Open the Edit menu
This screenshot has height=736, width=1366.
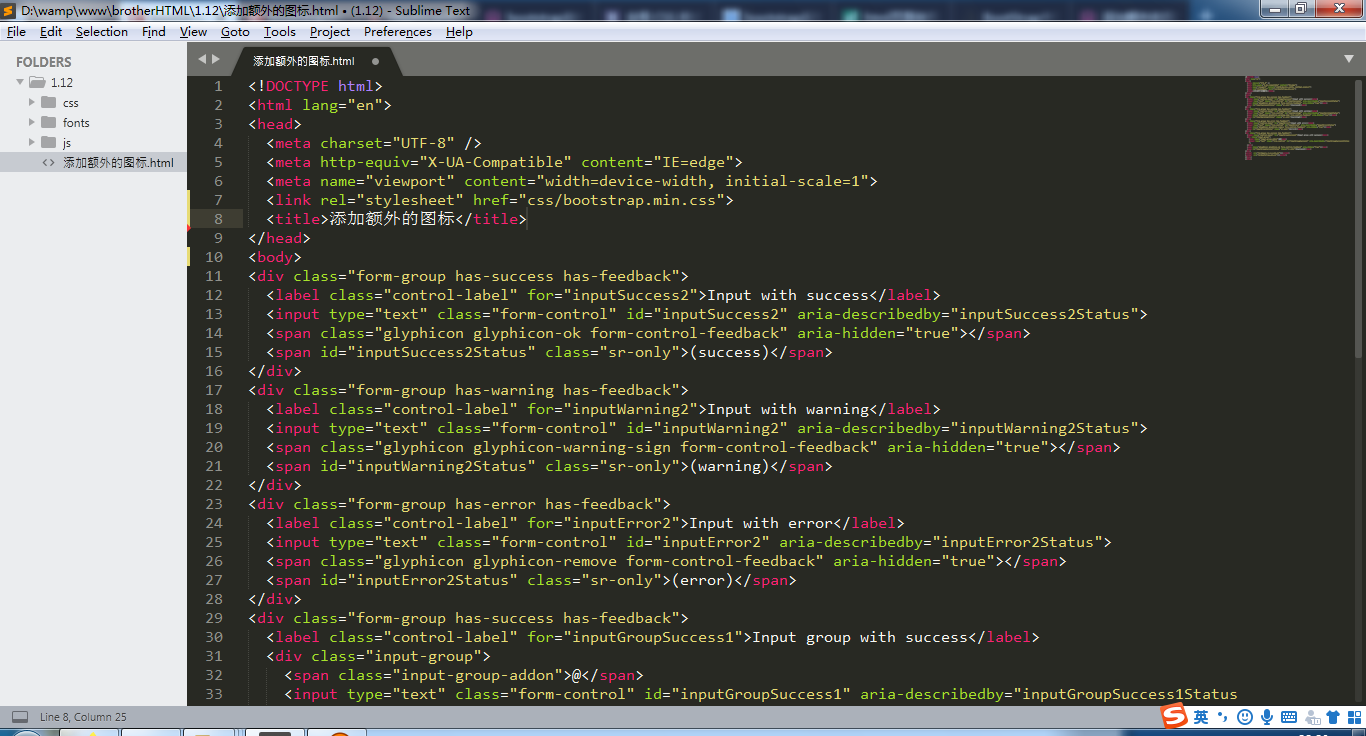click(x=51, y=32)
